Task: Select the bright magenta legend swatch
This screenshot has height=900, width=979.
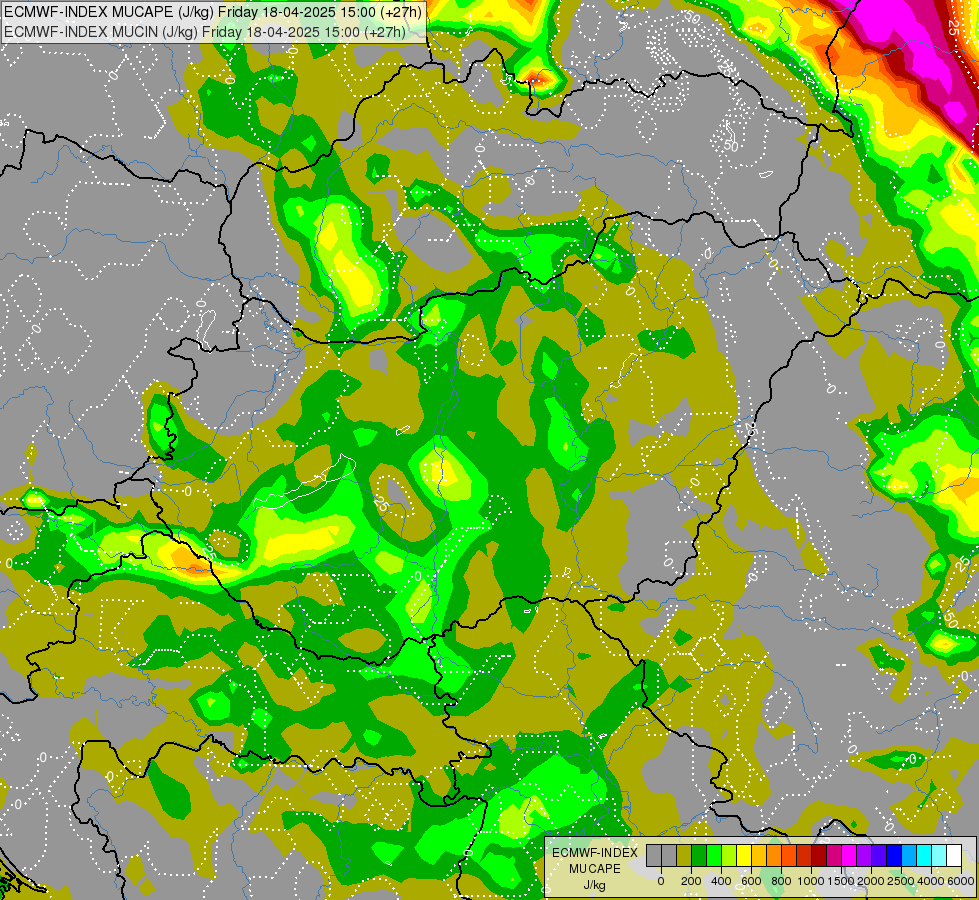Action: [850, 856]
